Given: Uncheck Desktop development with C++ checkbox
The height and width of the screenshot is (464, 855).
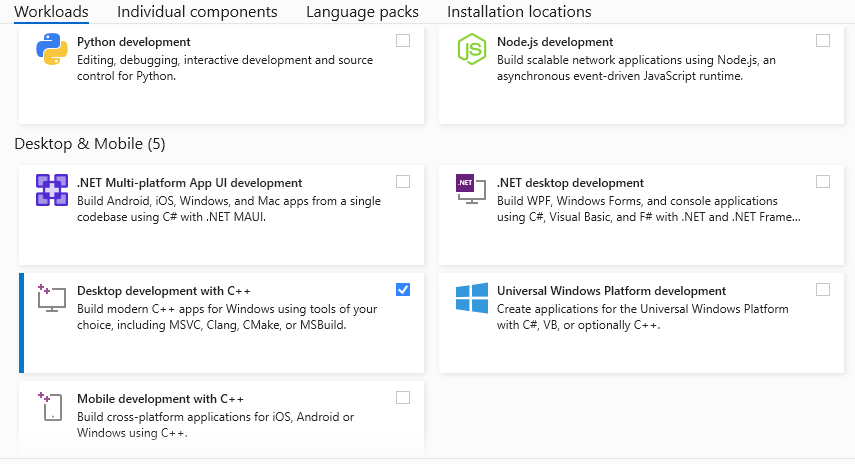Looking at the screenshot, I should coord(403,290).
